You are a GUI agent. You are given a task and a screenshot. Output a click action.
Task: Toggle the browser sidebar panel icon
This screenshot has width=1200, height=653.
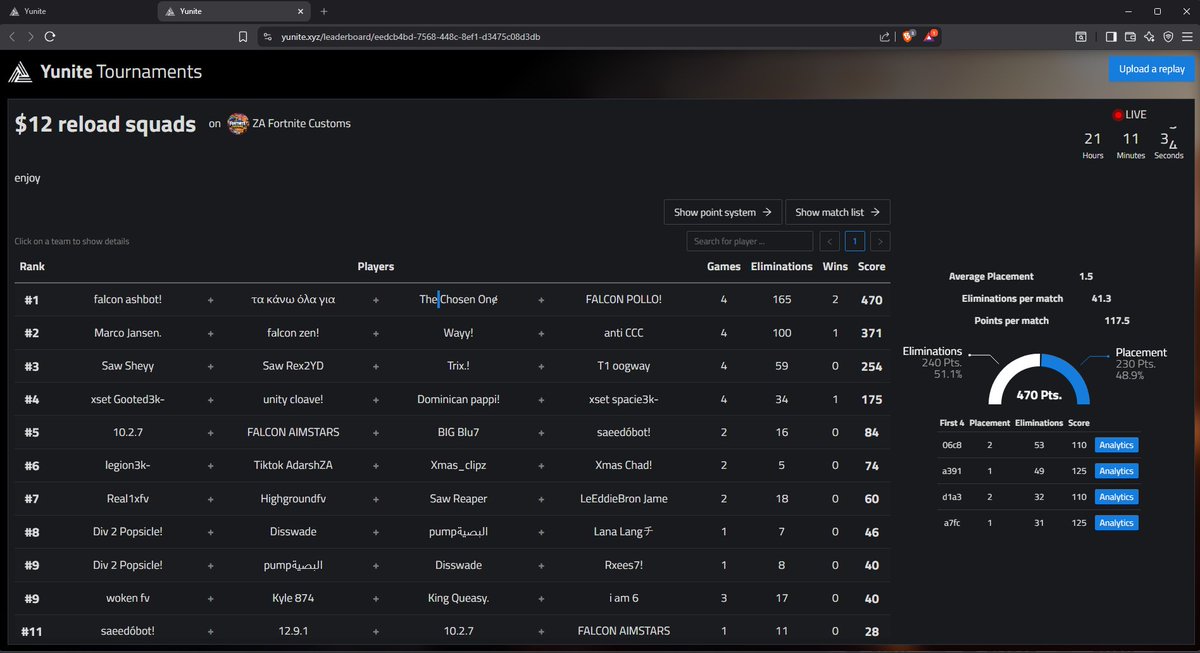(x=1111, y=36)
